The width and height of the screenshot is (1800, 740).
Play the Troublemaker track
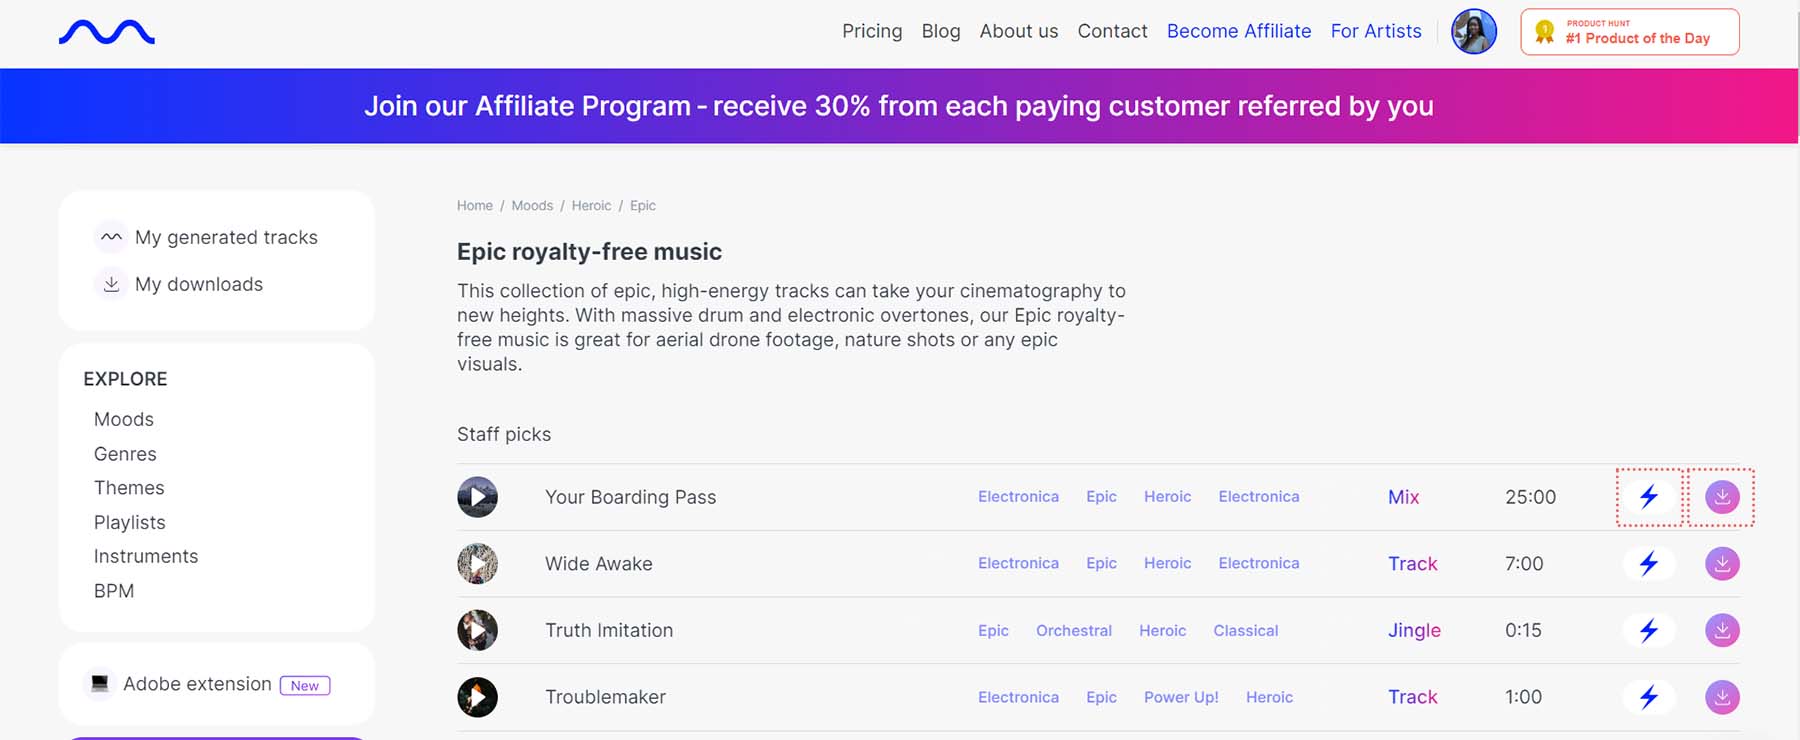pos(478,697)
